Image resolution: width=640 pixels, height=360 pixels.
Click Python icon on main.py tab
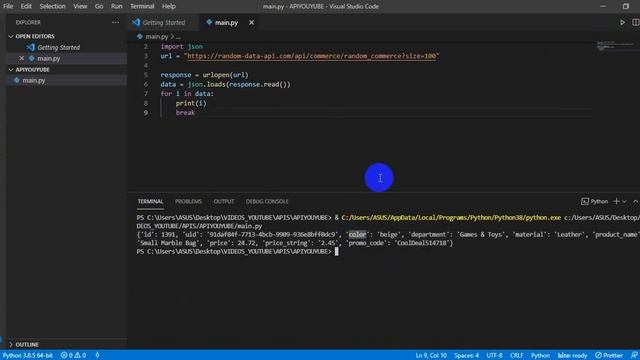click(x=209, y=22)
